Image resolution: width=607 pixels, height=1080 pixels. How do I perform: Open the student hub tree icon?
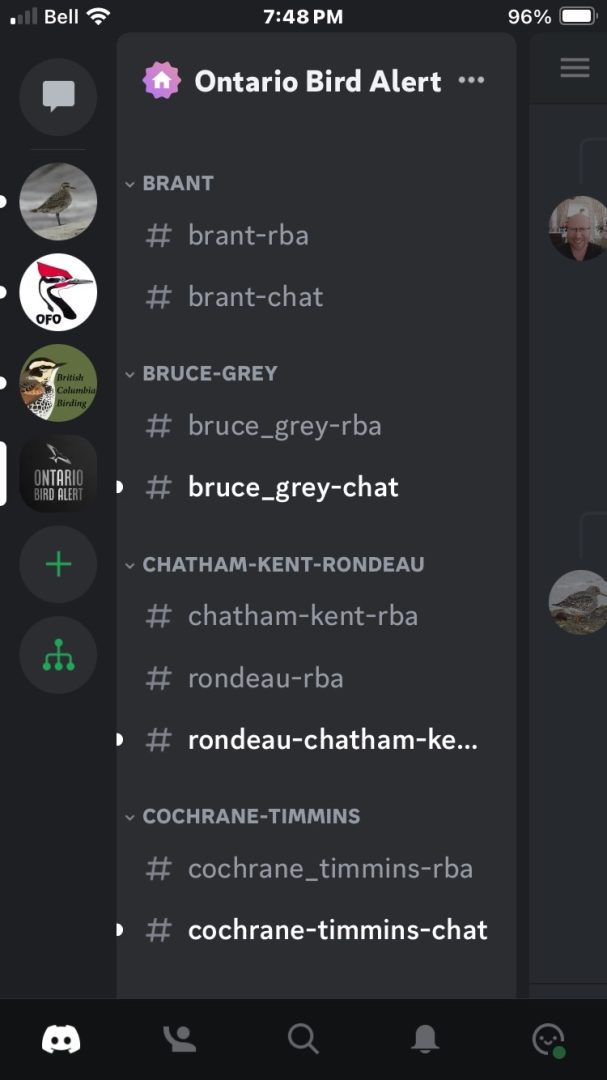coord(59,655)
